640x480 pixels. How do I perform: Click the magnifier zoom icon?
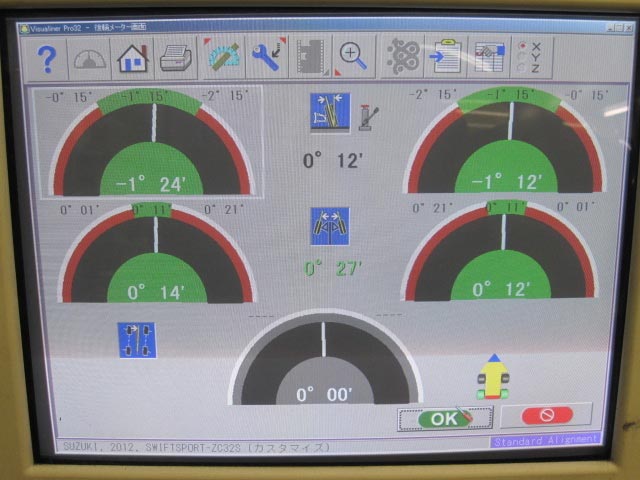(x=355, y=56)
